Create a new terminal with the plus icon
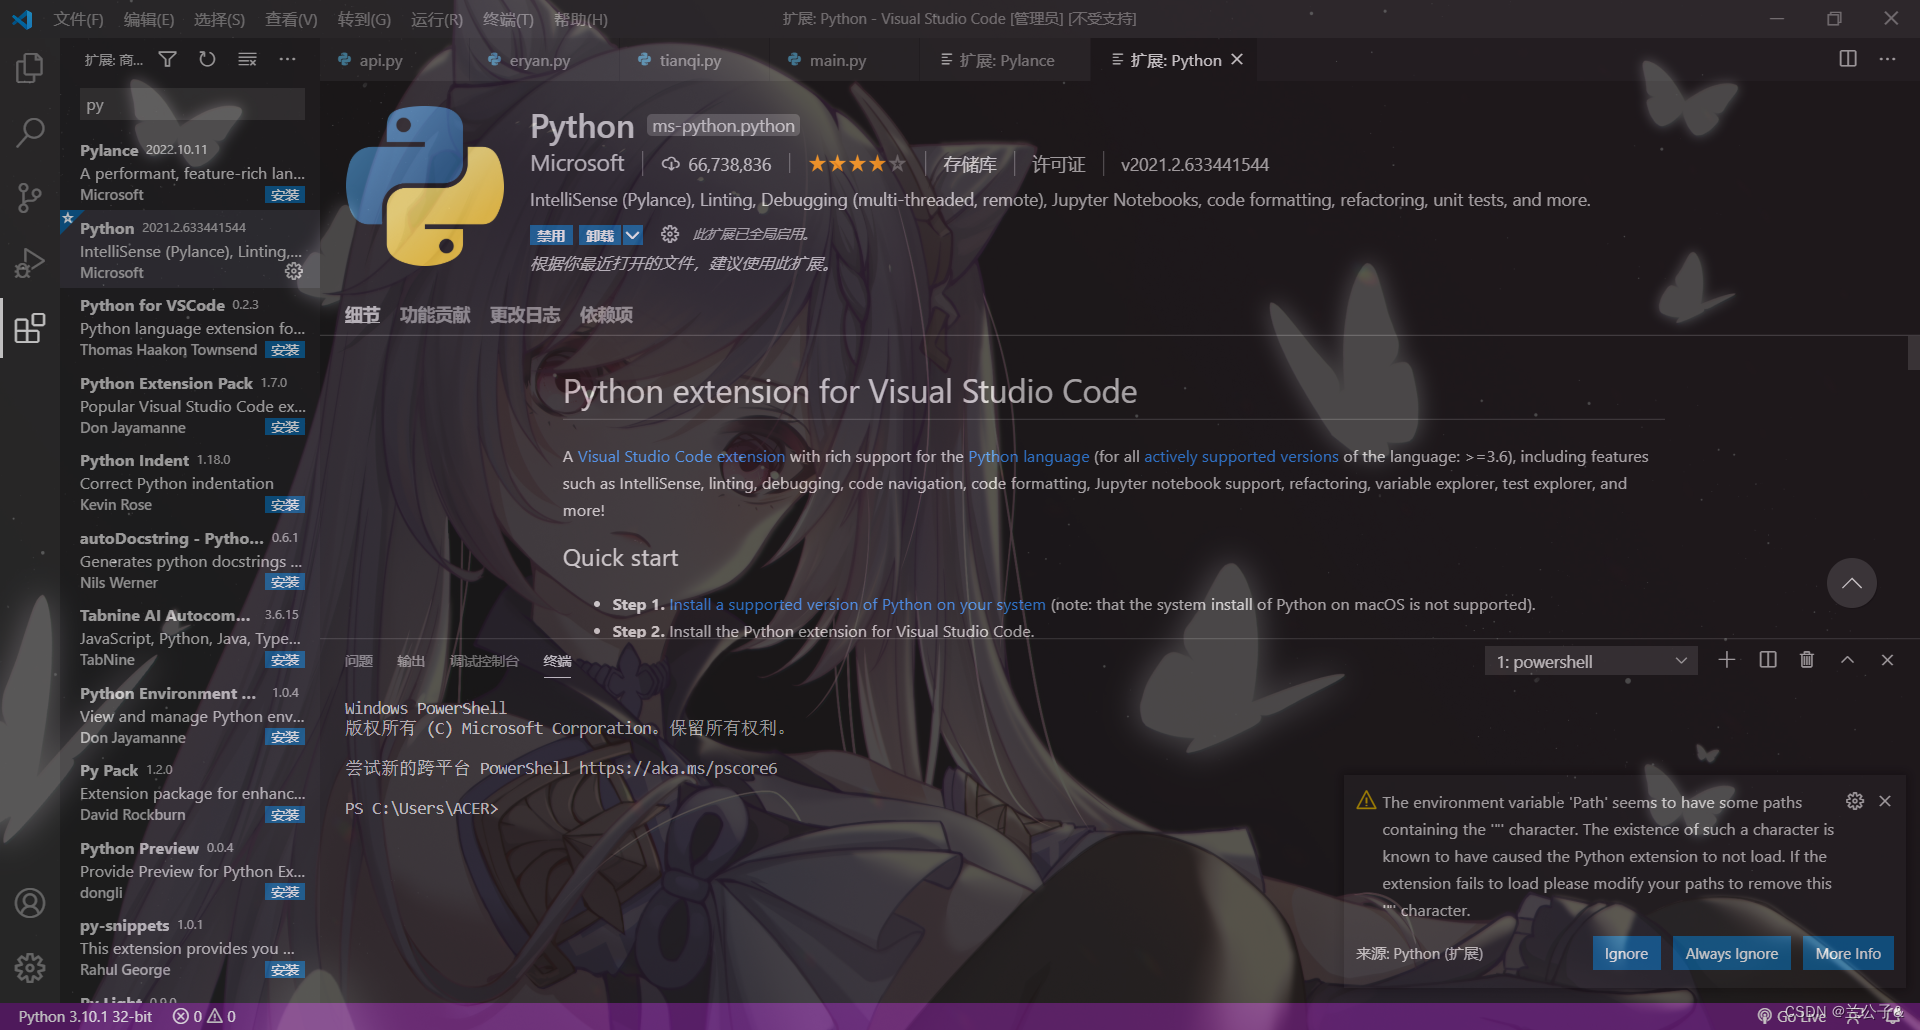1920x1030 pixels. [1727, 660]
